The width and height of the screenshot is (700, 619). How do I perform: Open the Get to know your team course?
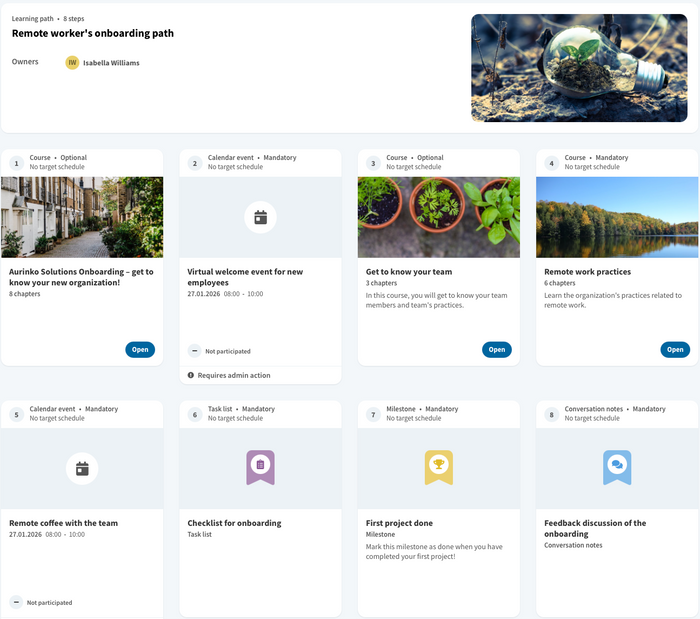coord(496,349)
